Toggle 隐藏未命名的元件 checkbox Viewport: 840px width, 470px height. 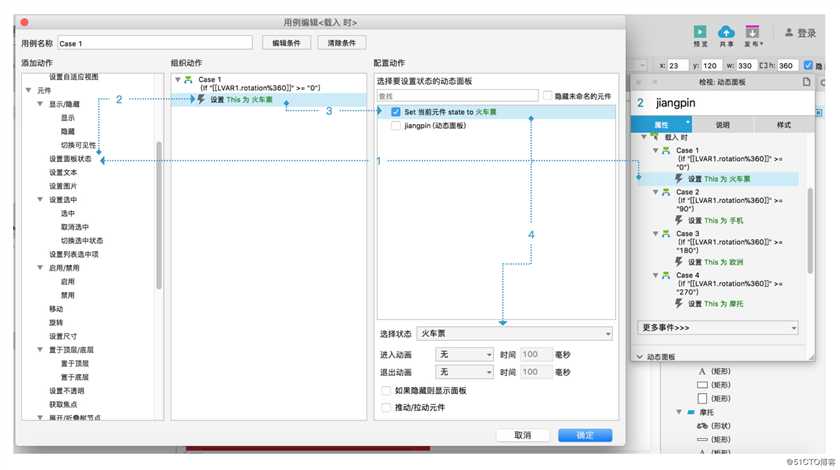[548, 95]
